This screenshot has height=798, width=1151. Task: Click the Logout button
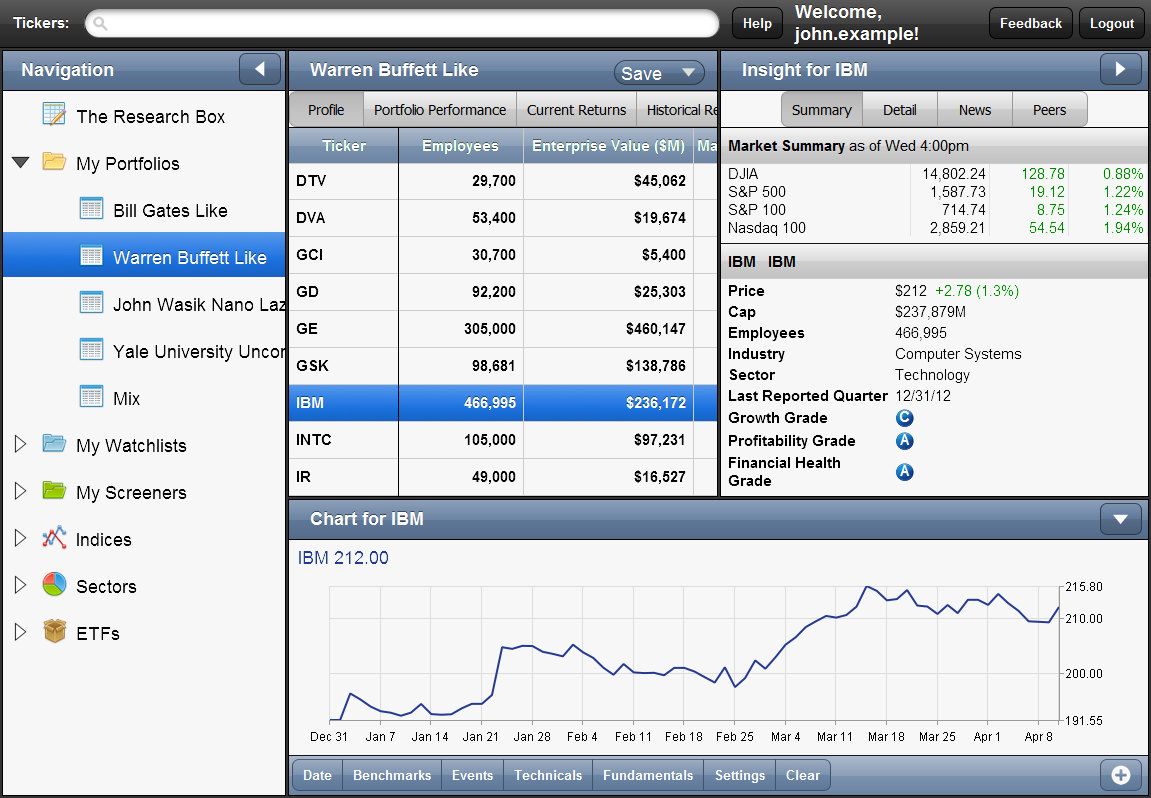click(1111, 23)
